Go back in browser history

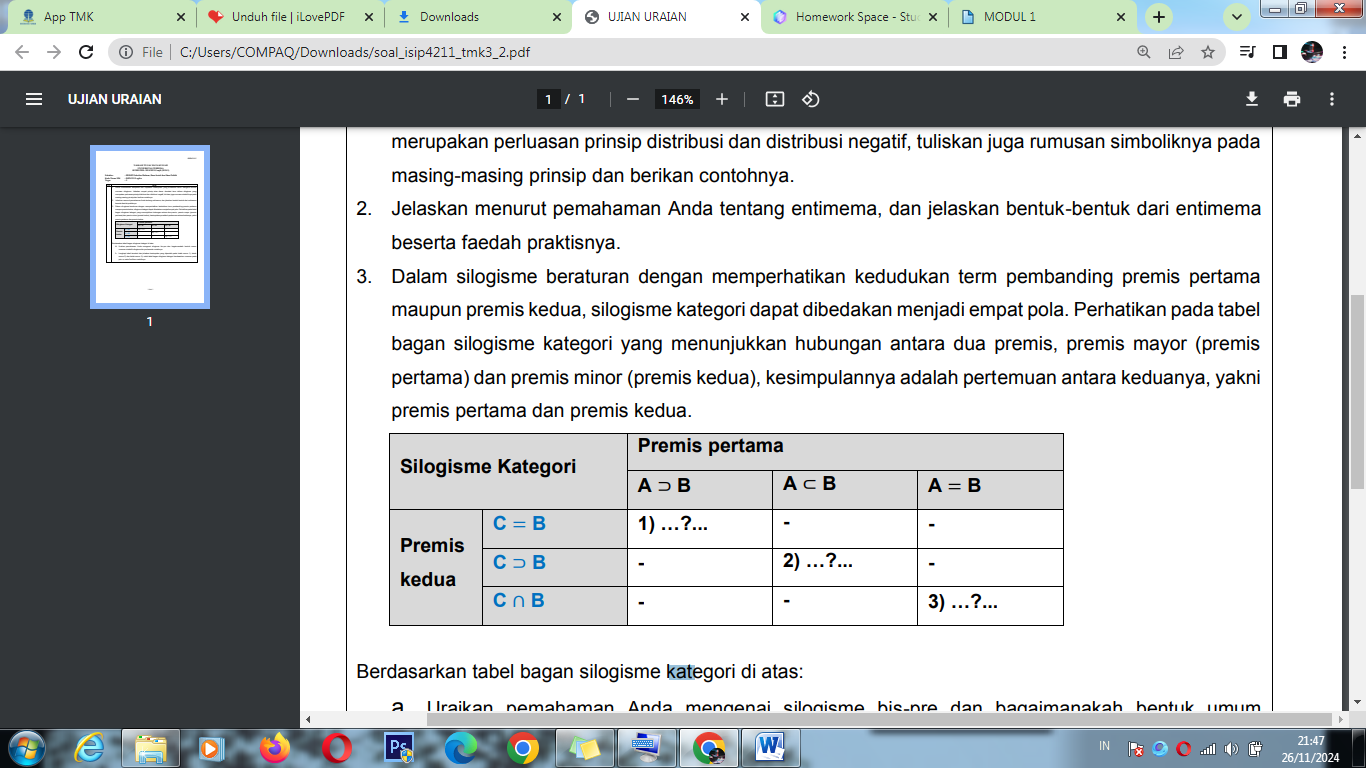tap(22, 52)
